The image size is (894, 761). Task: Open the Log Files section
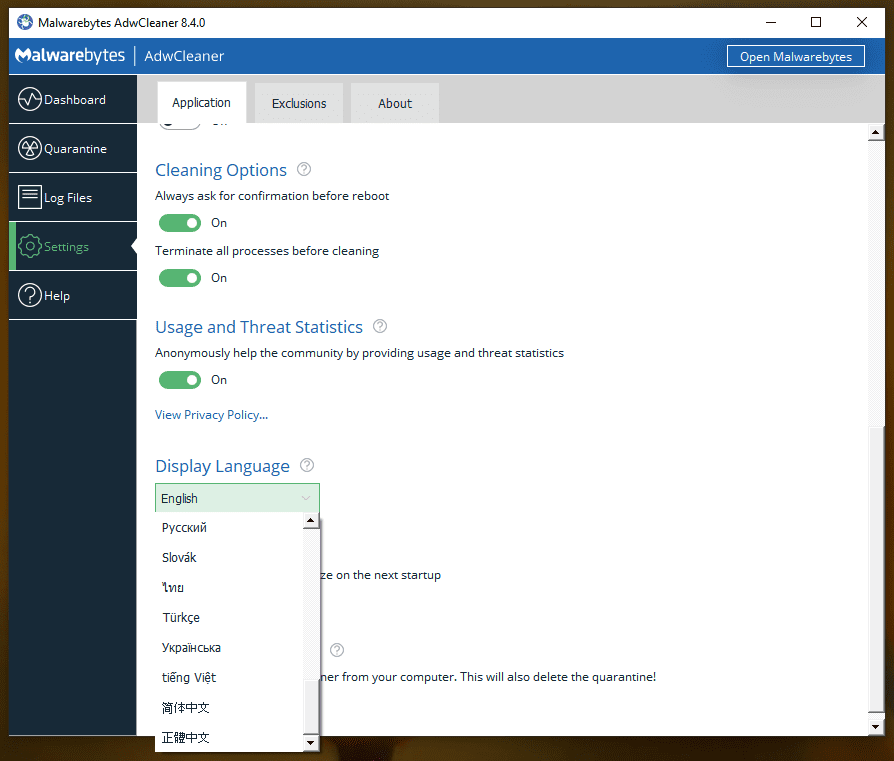point(73,197)
